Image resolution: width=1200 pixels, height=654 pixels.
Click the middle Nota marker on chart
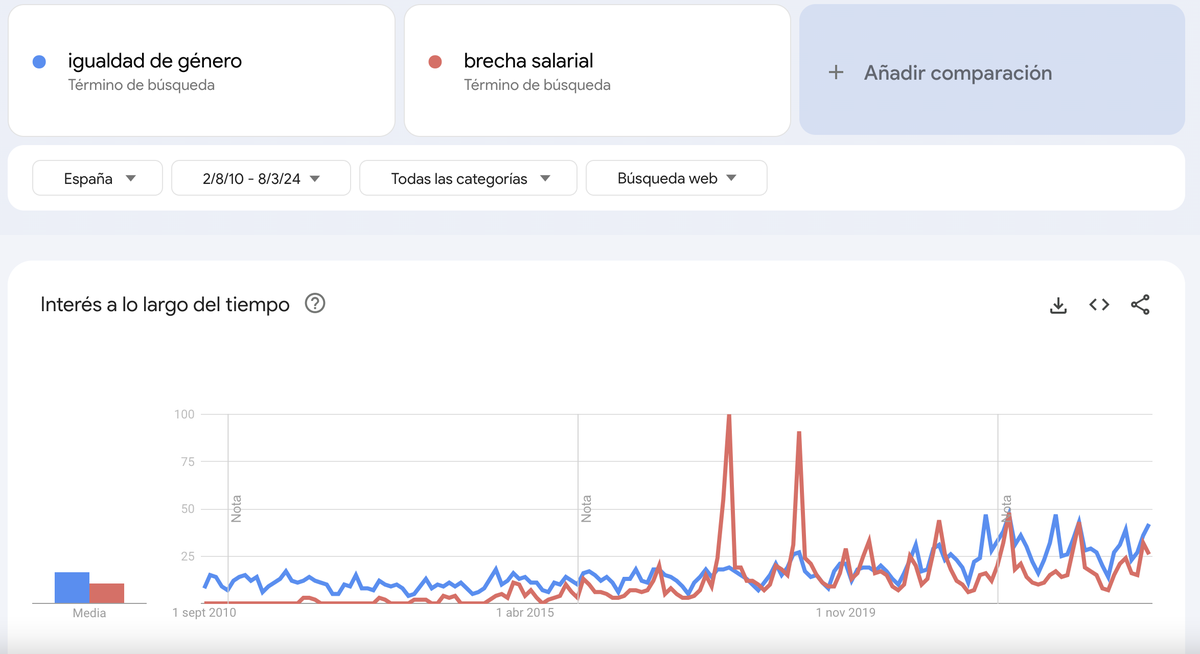[587, 508]
